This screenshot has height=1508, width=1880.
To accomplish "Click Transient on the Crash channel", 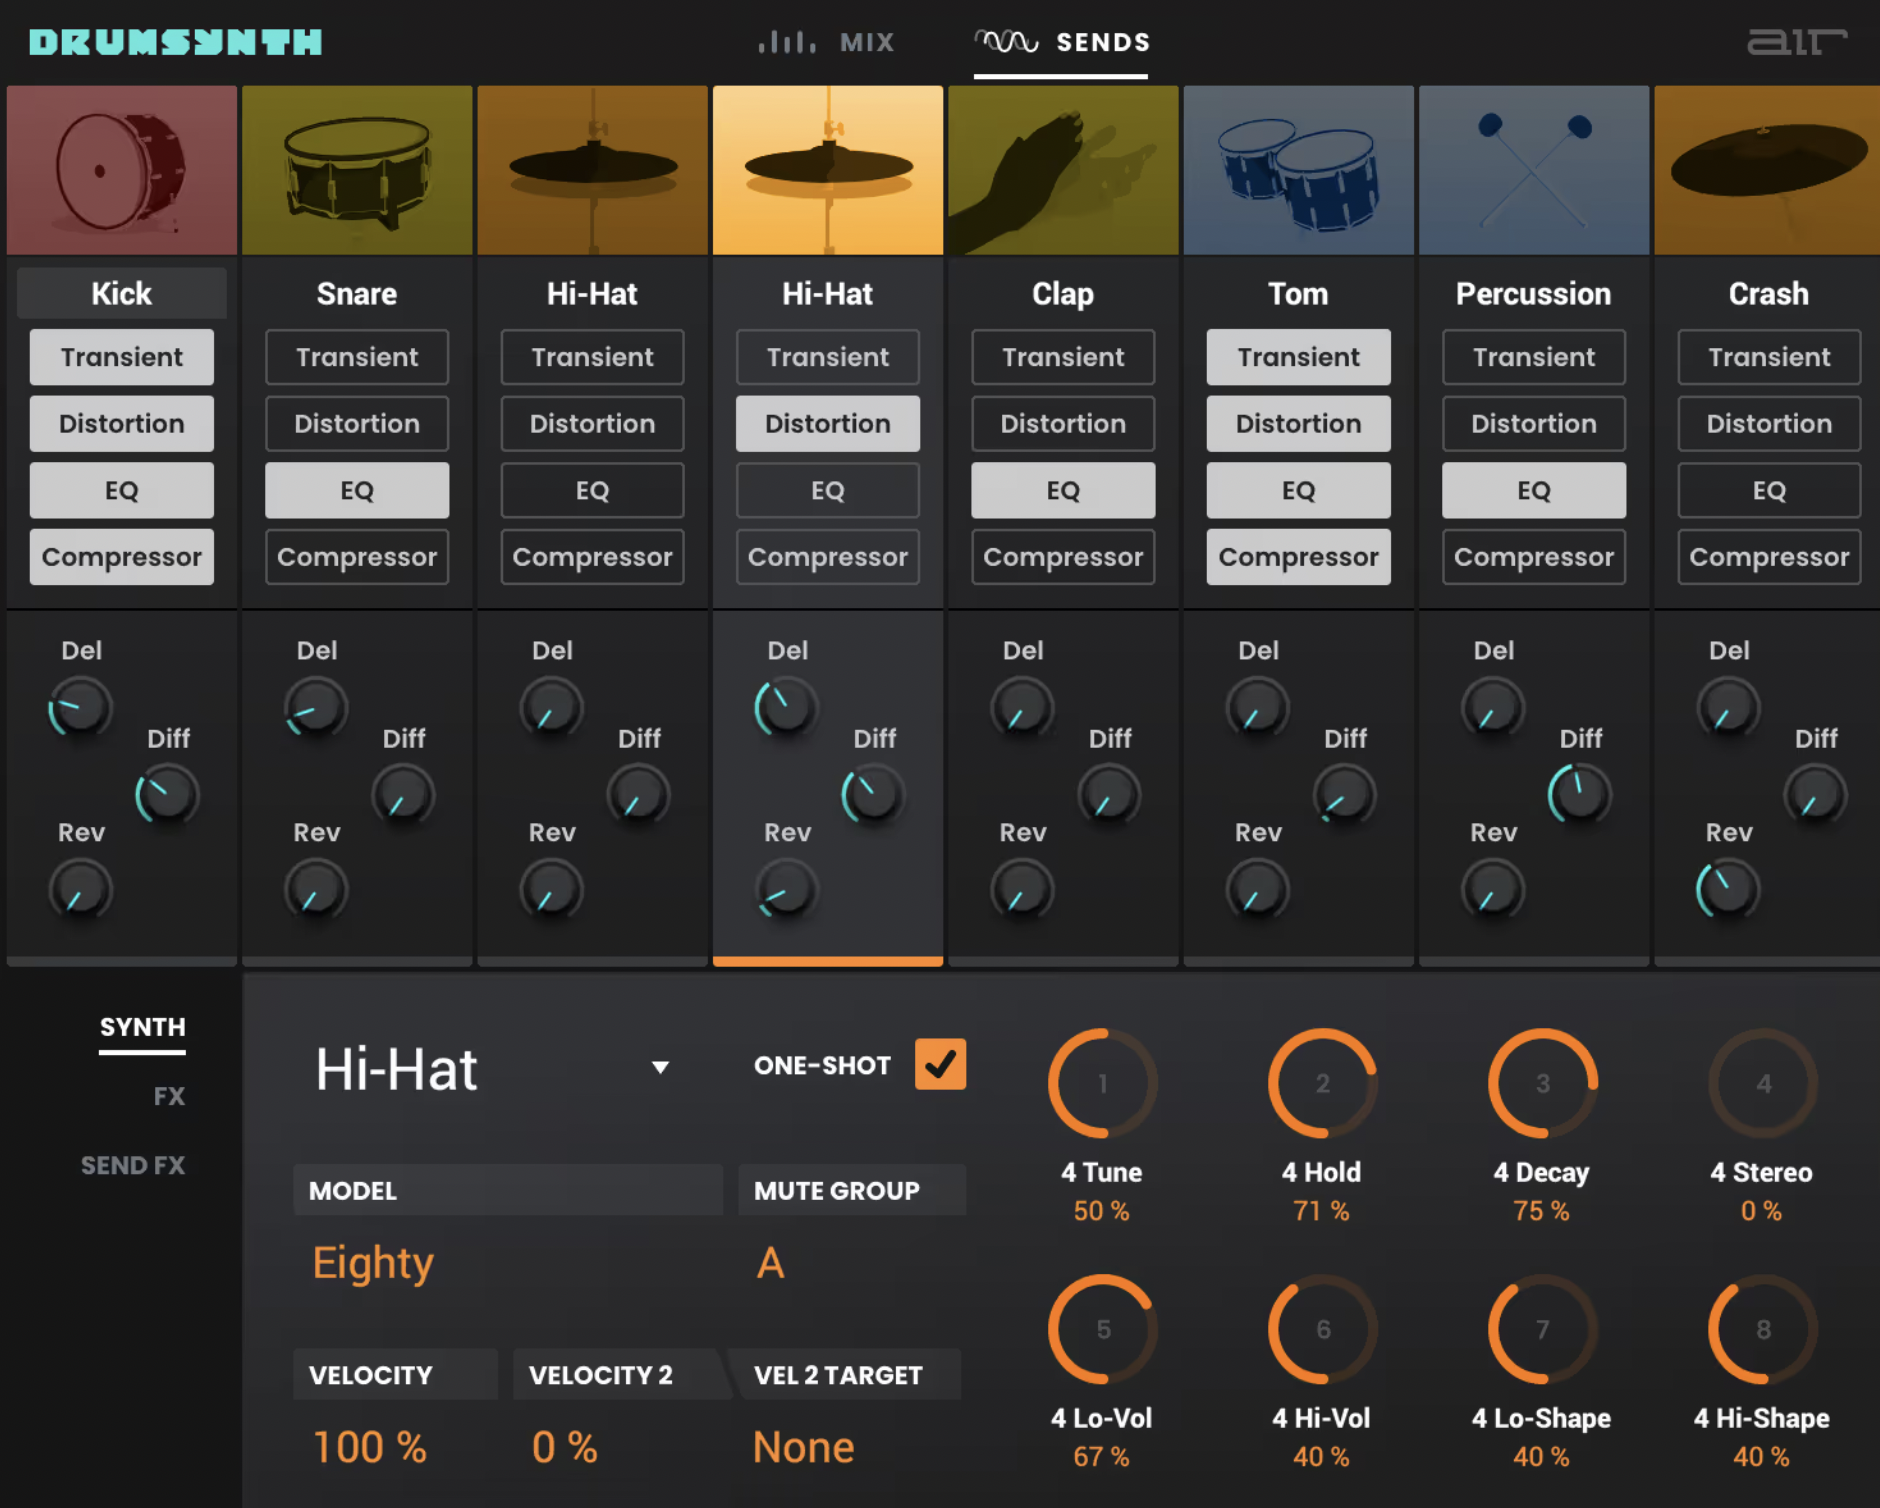I will [1766, 357].
